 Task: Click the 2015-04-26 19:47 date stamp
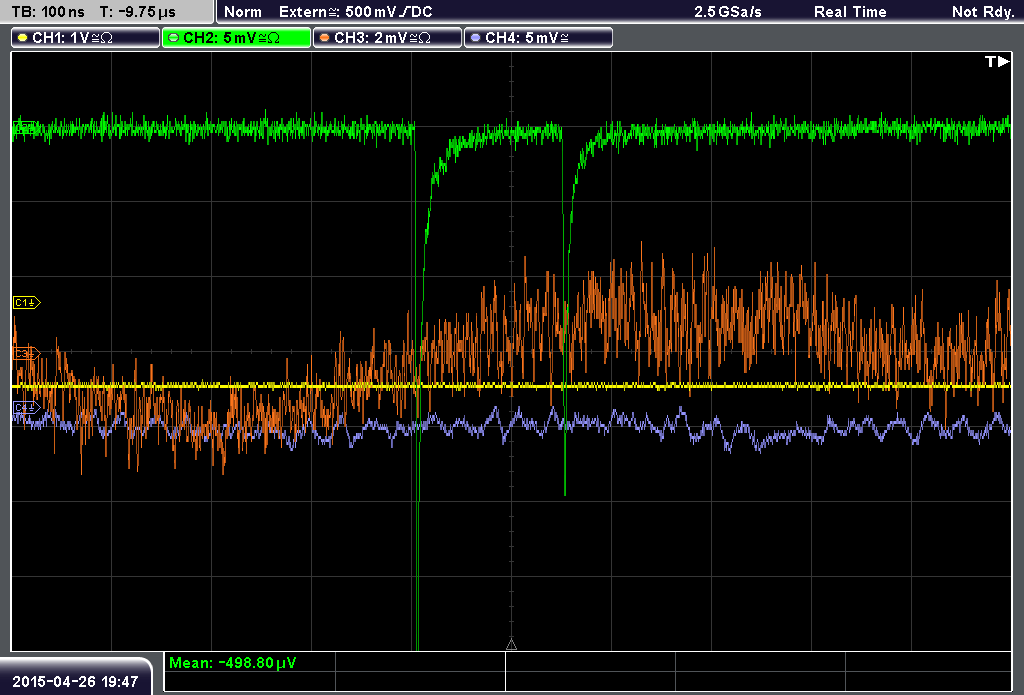pyautogui.click(x=75, y=682)
